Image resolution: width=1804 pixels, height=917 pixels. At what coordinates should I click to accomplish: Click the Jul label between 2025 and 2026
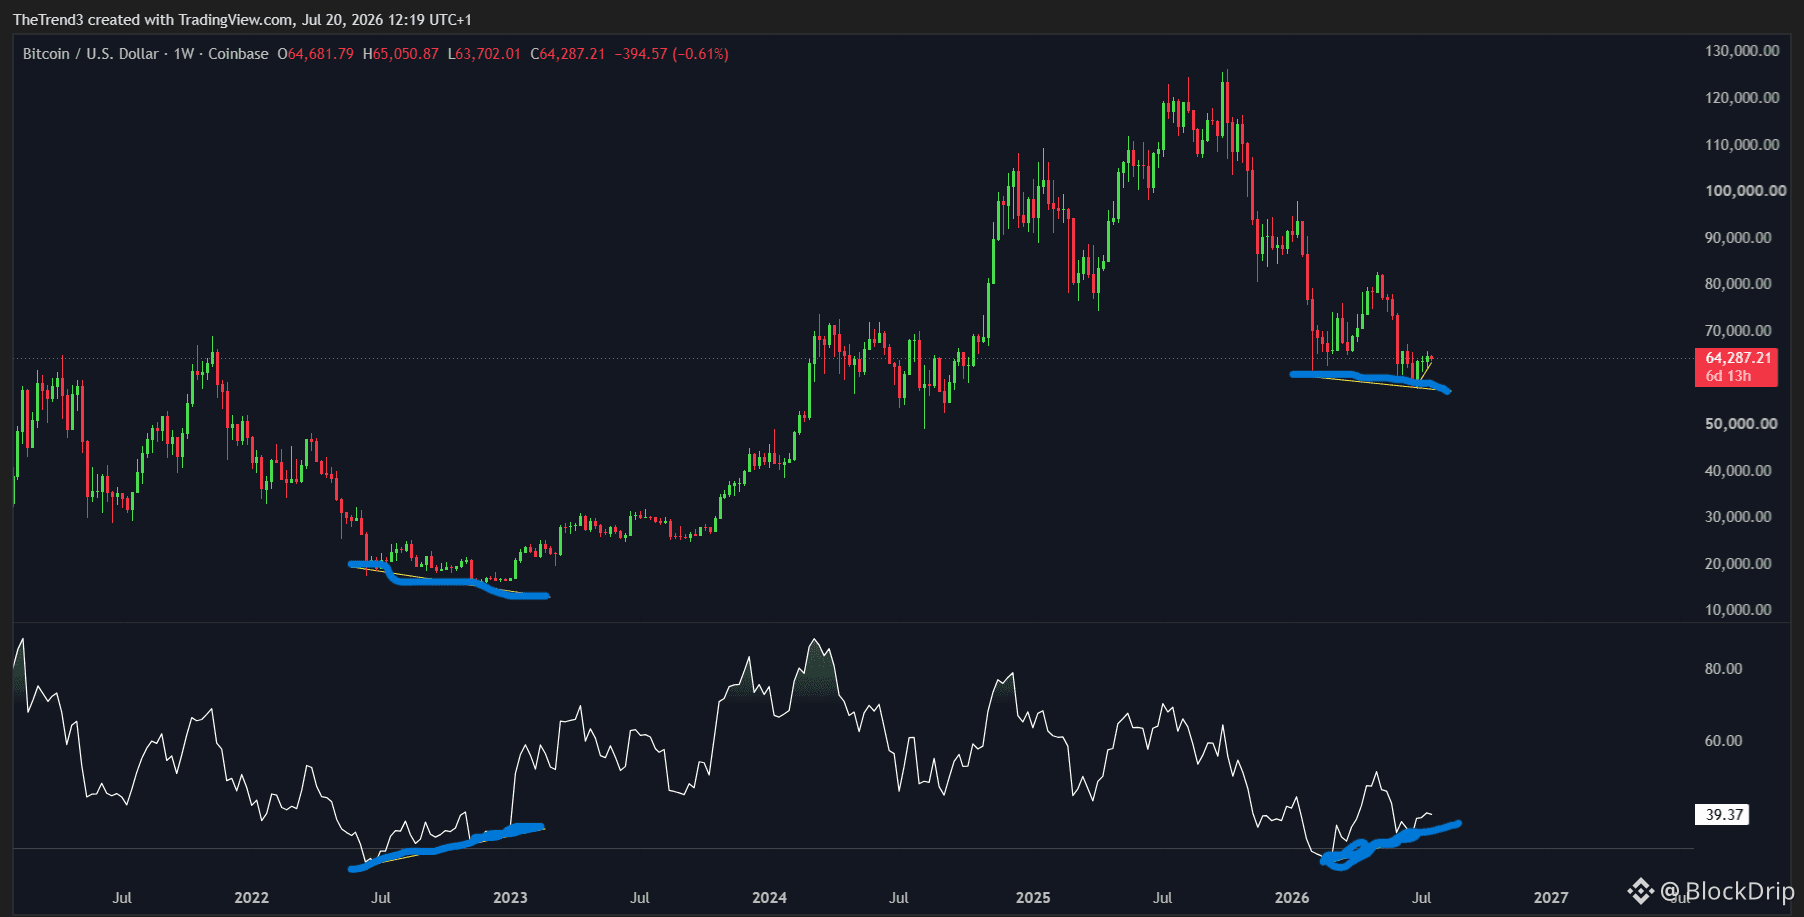click(x=1162, y=898)
